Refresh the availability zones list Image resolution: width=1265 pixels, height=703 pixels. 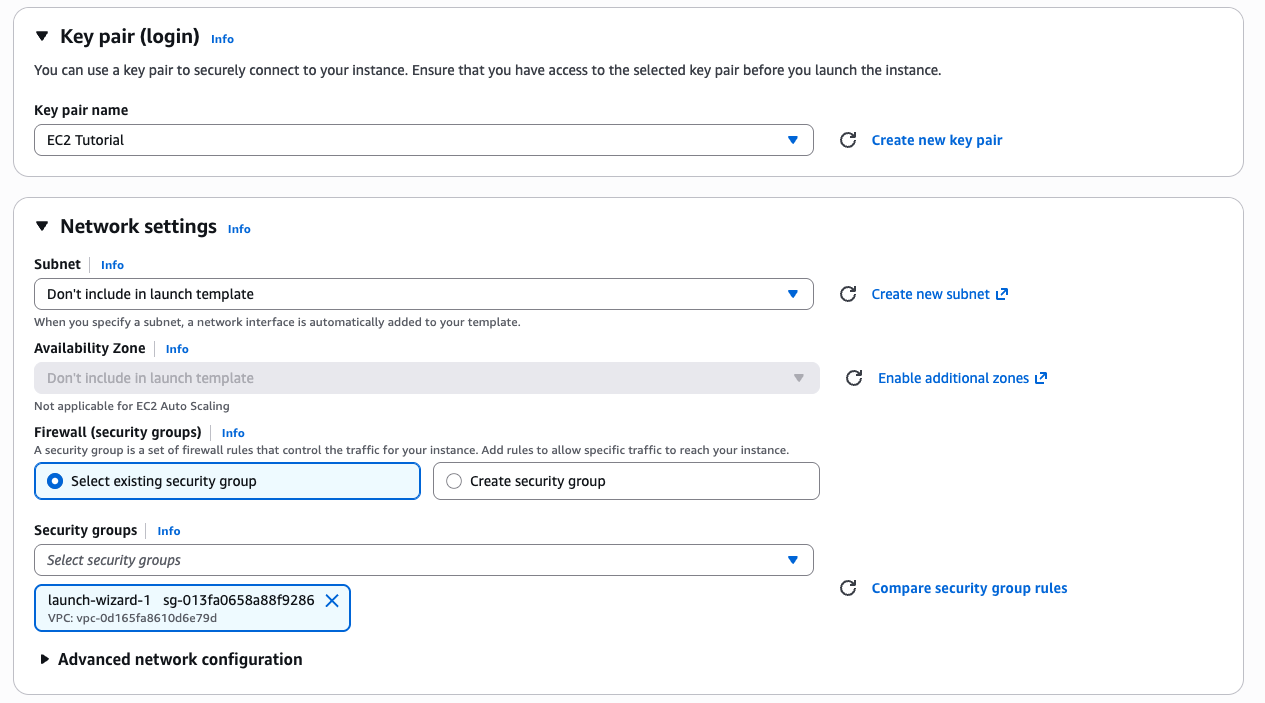click(x=854, y=378)
